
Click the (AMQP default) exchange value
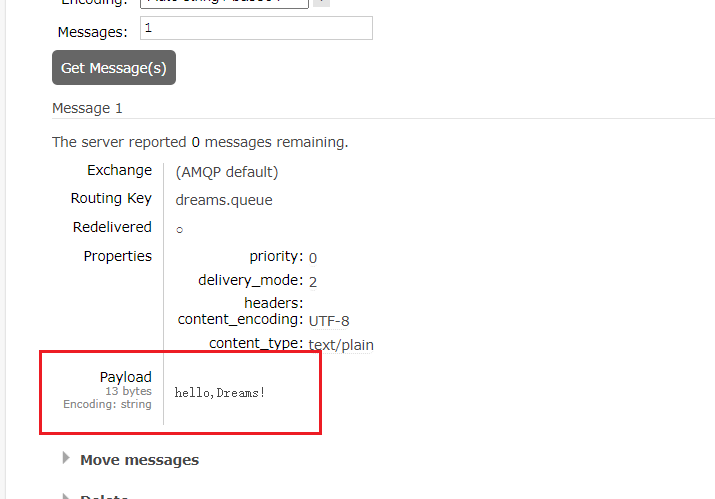(227, 172)
